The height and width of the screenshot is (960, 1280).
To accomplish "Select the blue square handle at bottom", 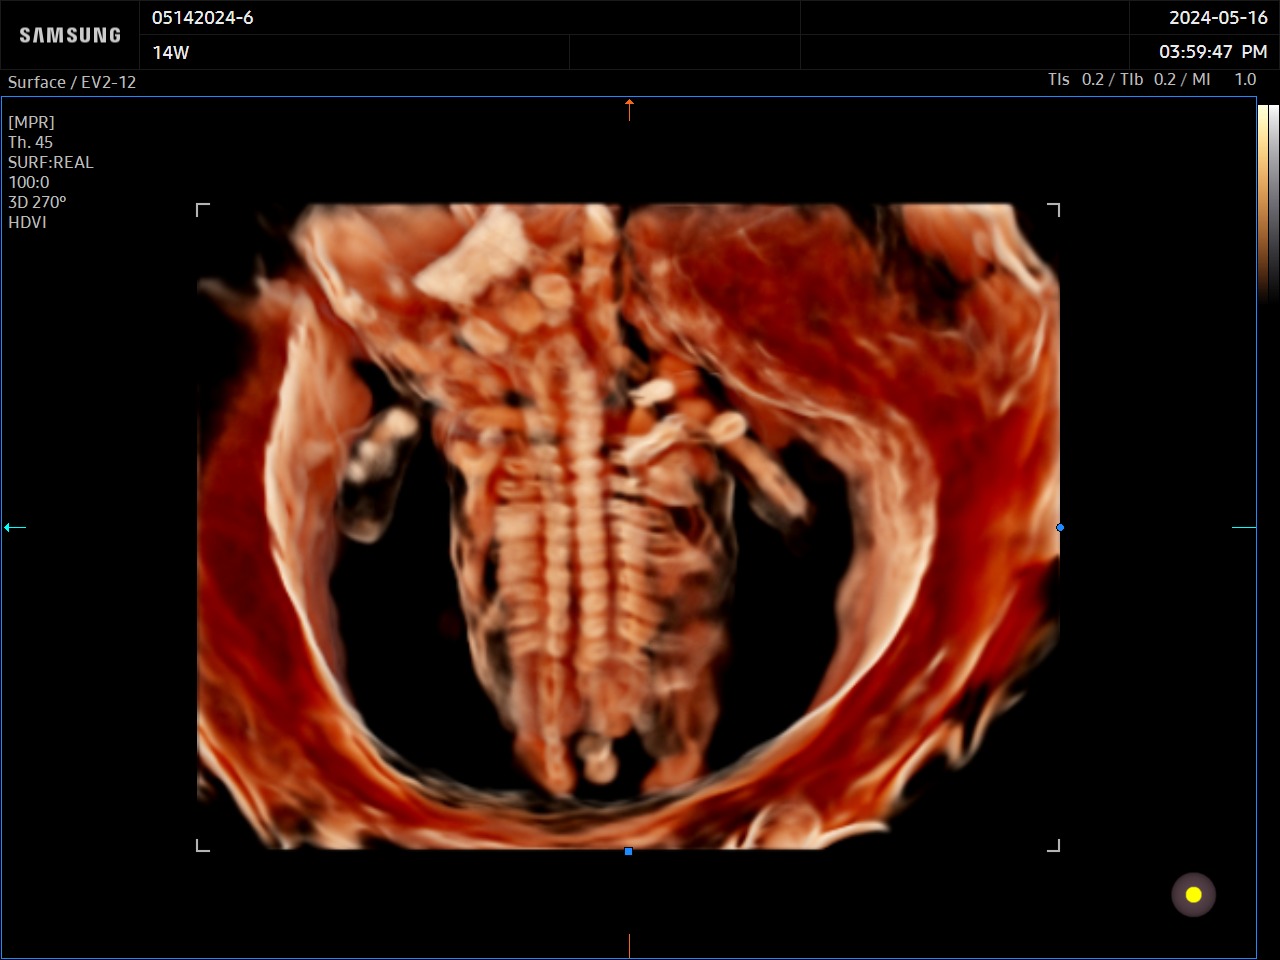I will [628, 851].
